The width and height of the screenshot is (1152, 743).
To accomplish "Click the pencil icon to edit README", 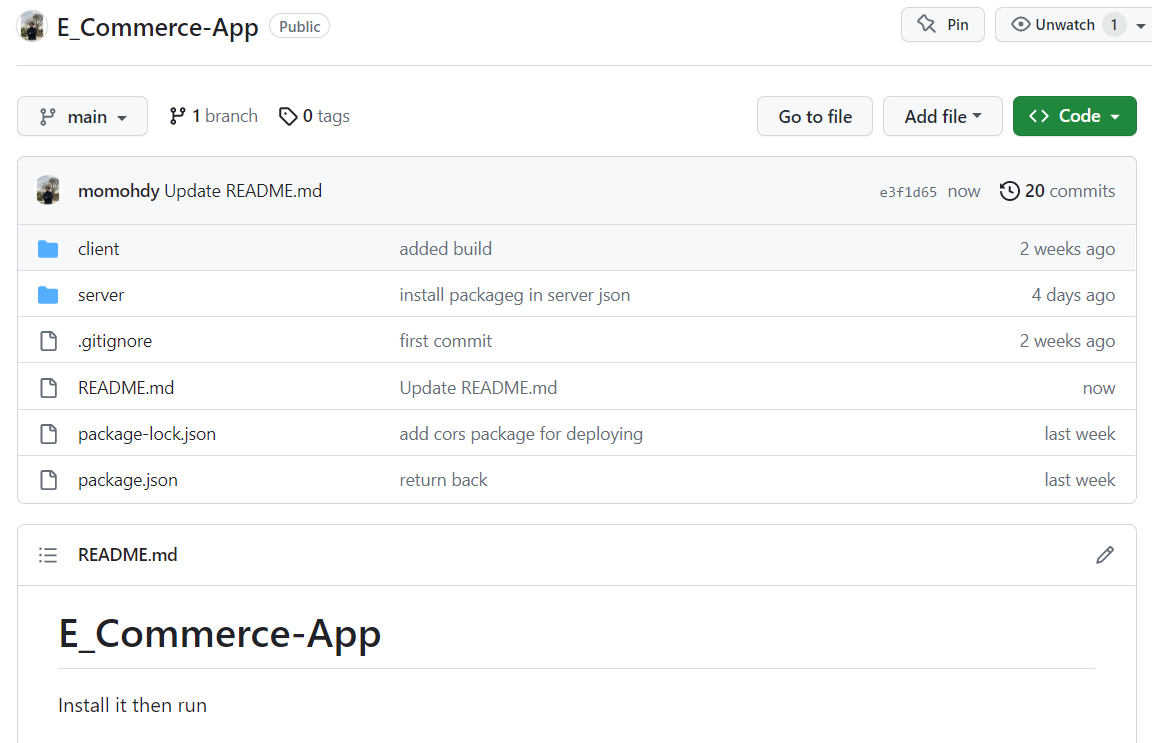I will pos(1104,555).
